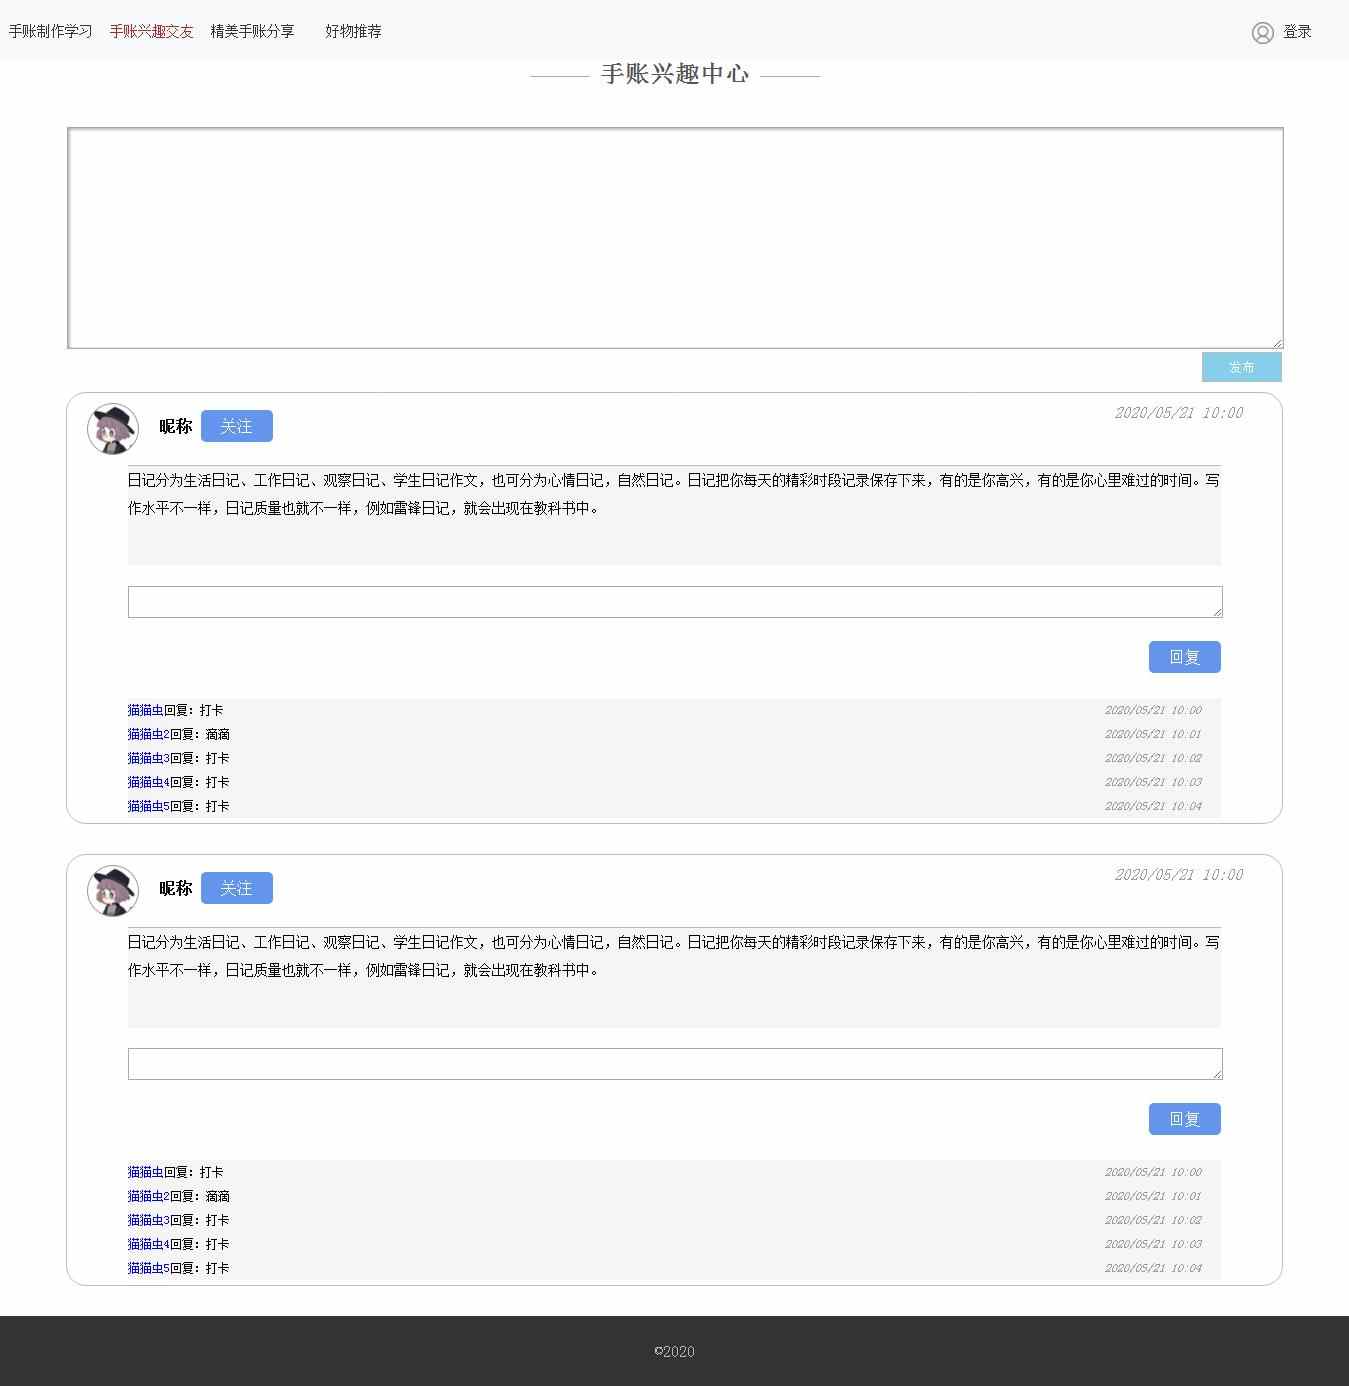The height and width of the screenshot is (1386, 1349).
Task: Click the second post's hat-girl avatar
Action: tap(113, 891)
